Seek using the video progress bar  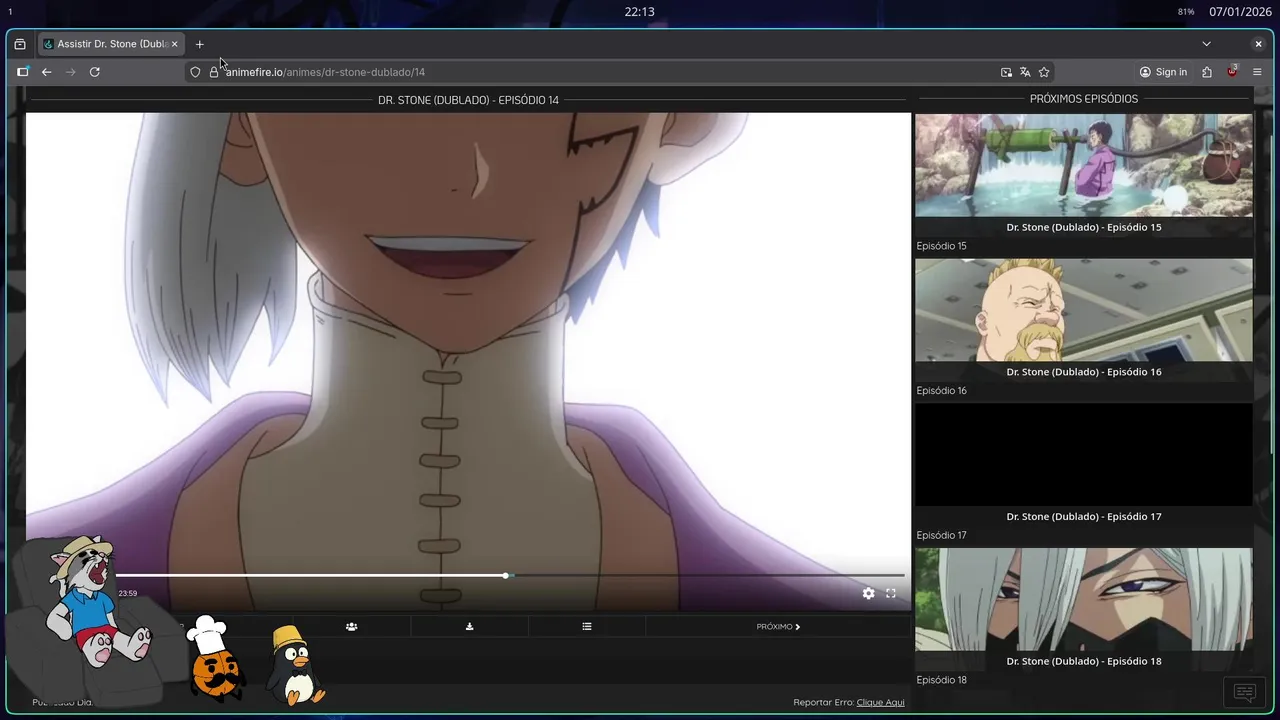point(510,575)
